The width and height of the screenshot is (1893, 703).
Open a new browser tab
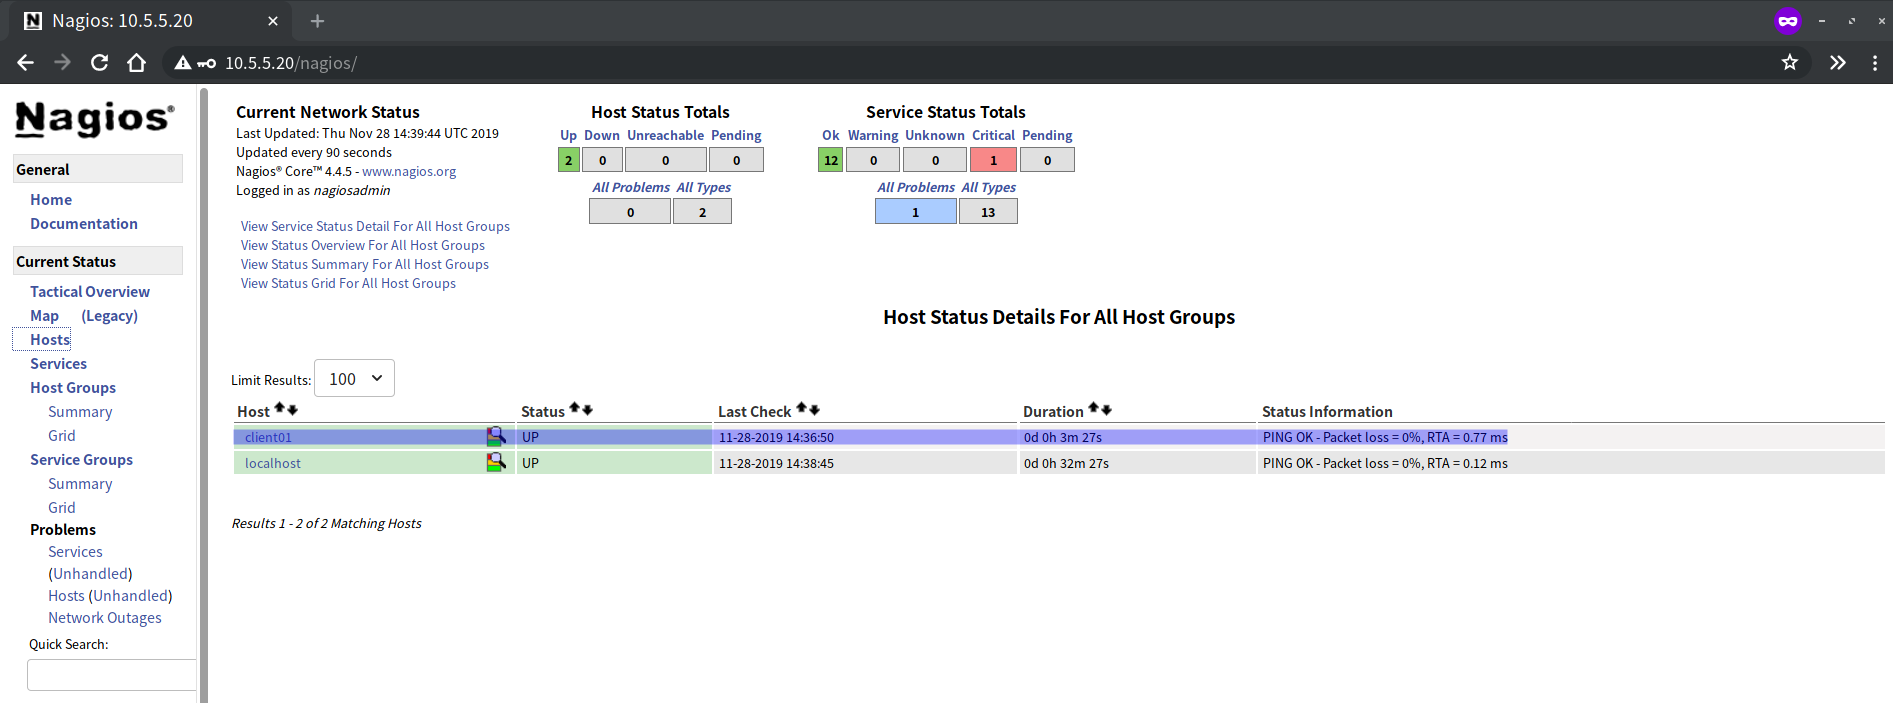click(x=317, y=21)
